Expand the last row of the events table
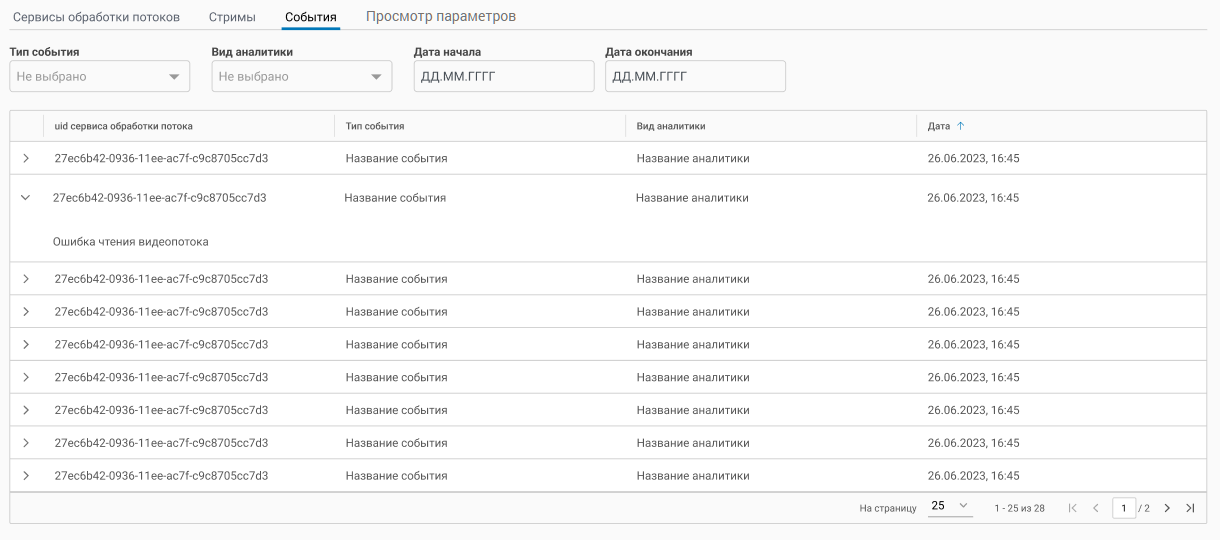The image size is (1220, 540). (26, 476)
